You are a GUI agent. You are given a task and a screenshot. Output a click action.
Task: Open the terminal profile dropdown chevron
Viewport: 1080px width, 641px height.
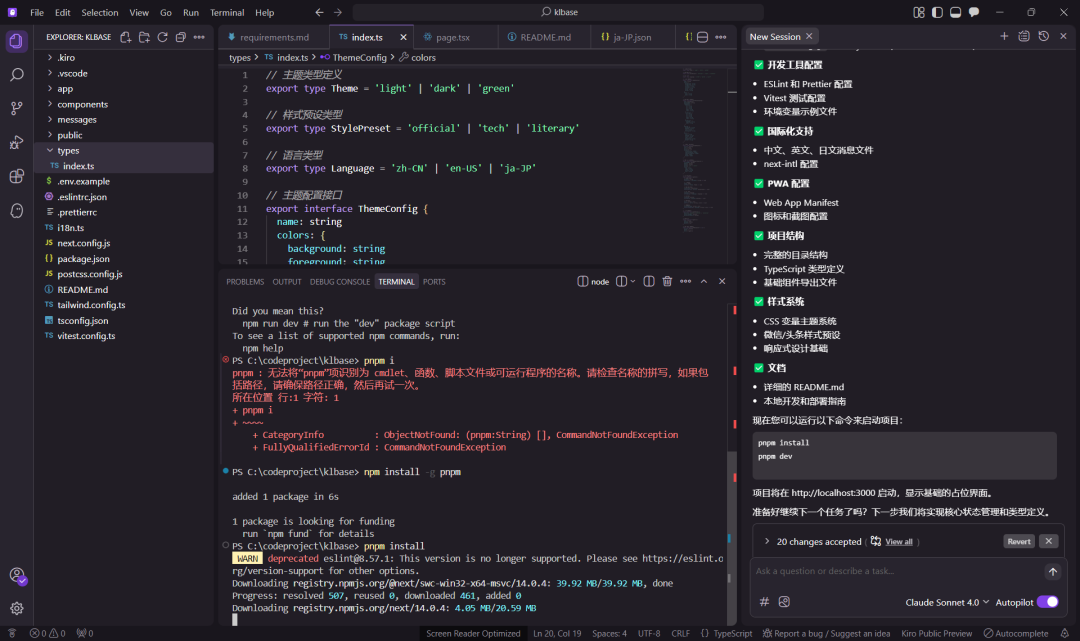[633, 281]
